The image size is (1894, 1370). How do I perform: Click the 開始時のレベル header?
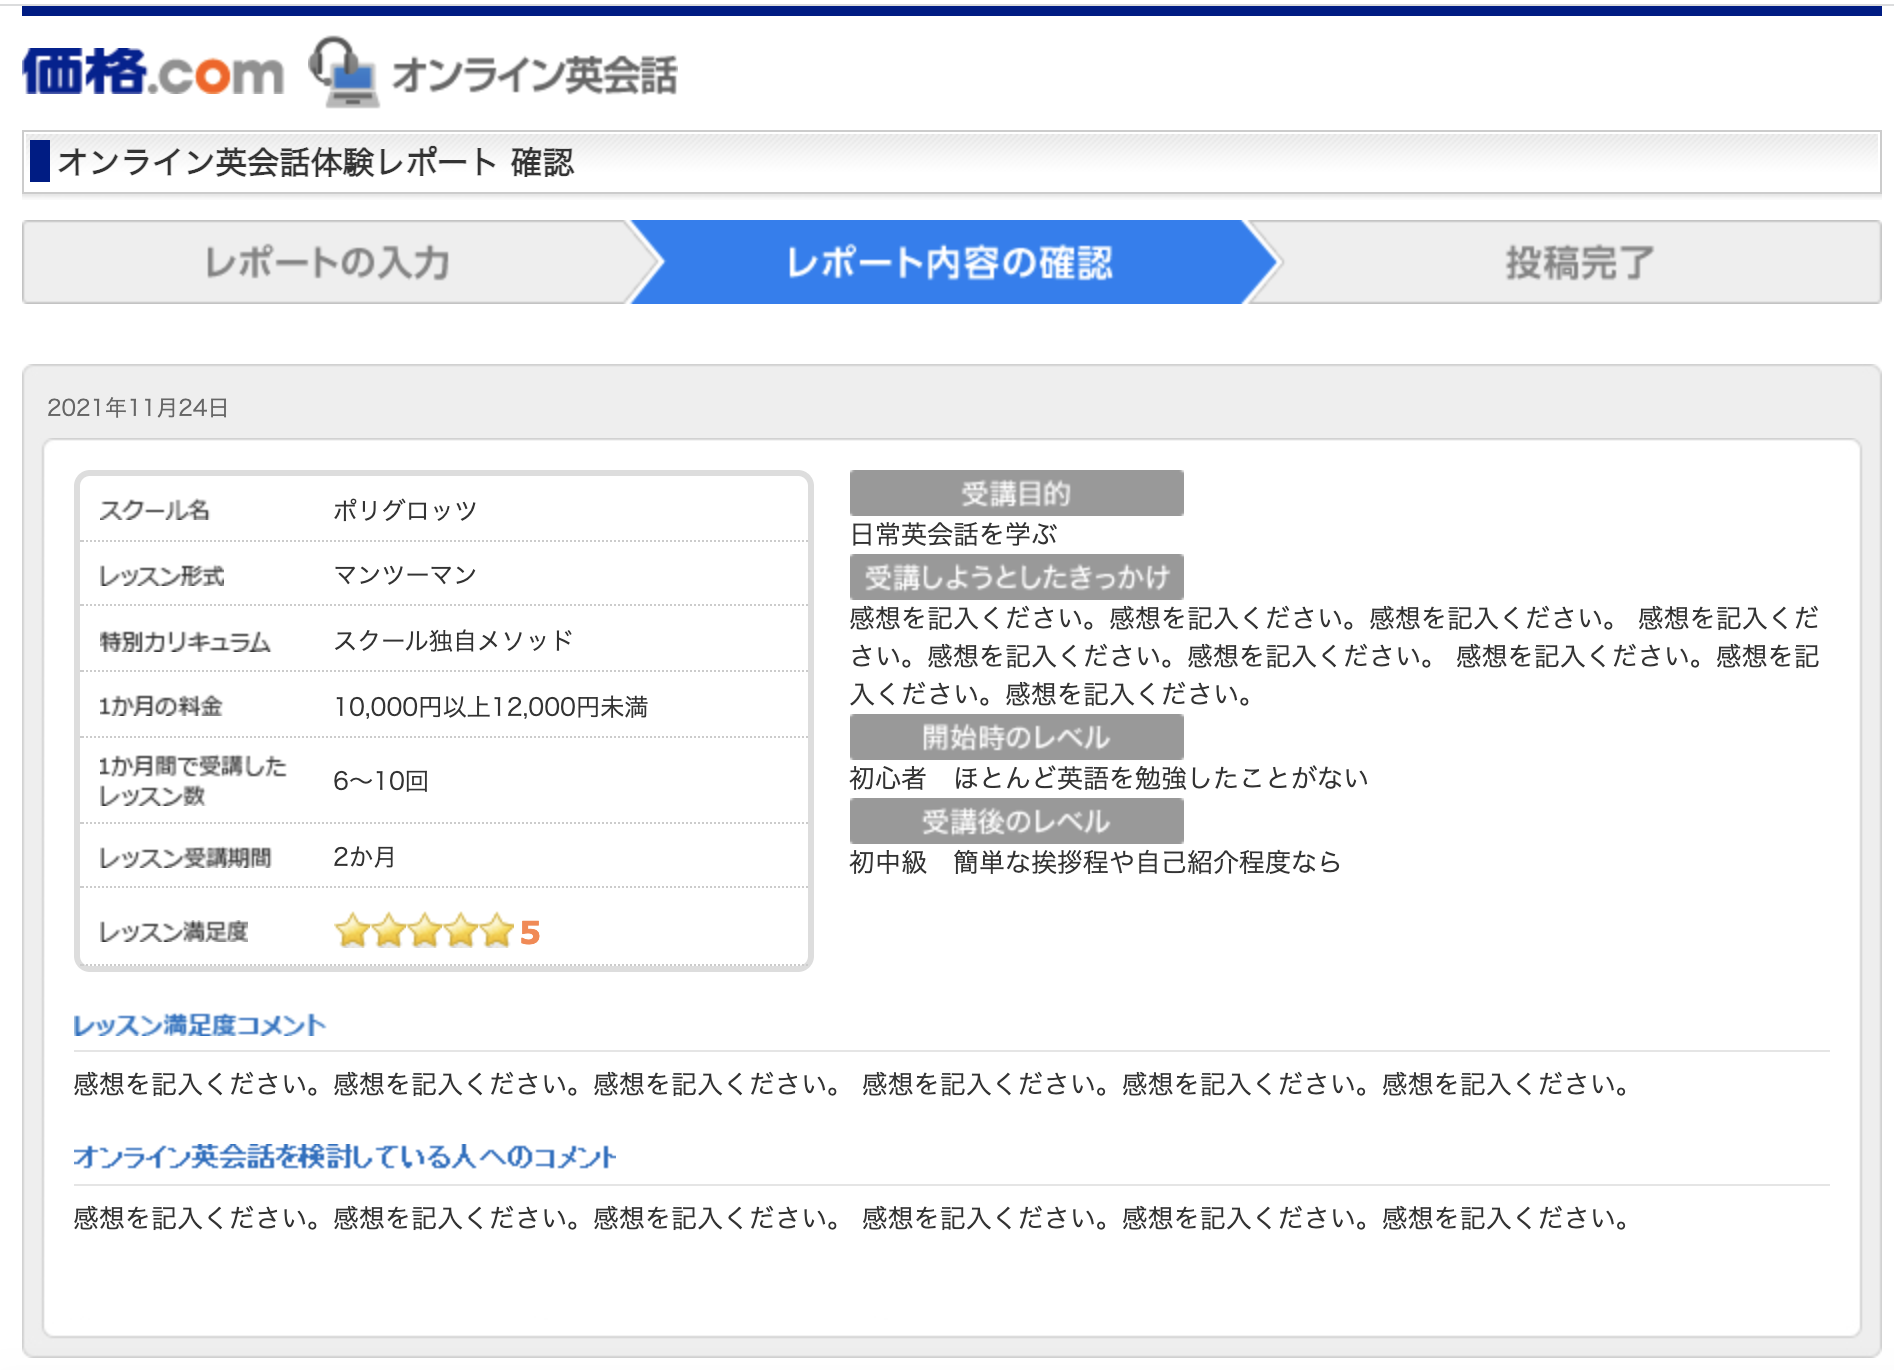point(1016,737)
